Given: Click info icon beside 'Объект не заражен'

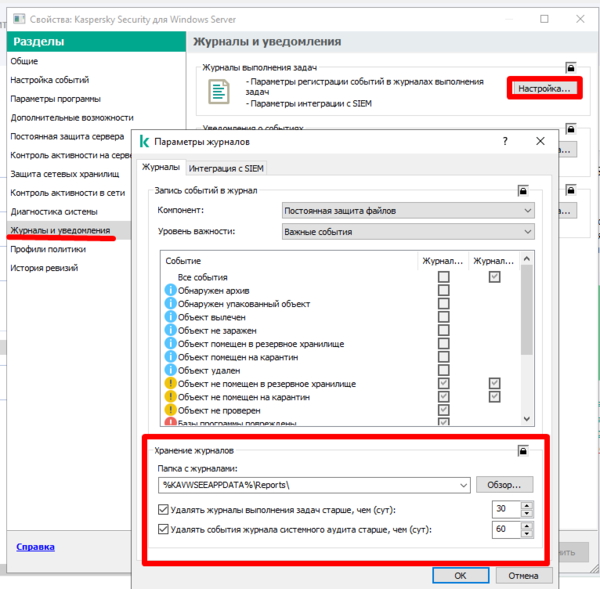Looking at the screenshot, I should (x=170, y=330).
